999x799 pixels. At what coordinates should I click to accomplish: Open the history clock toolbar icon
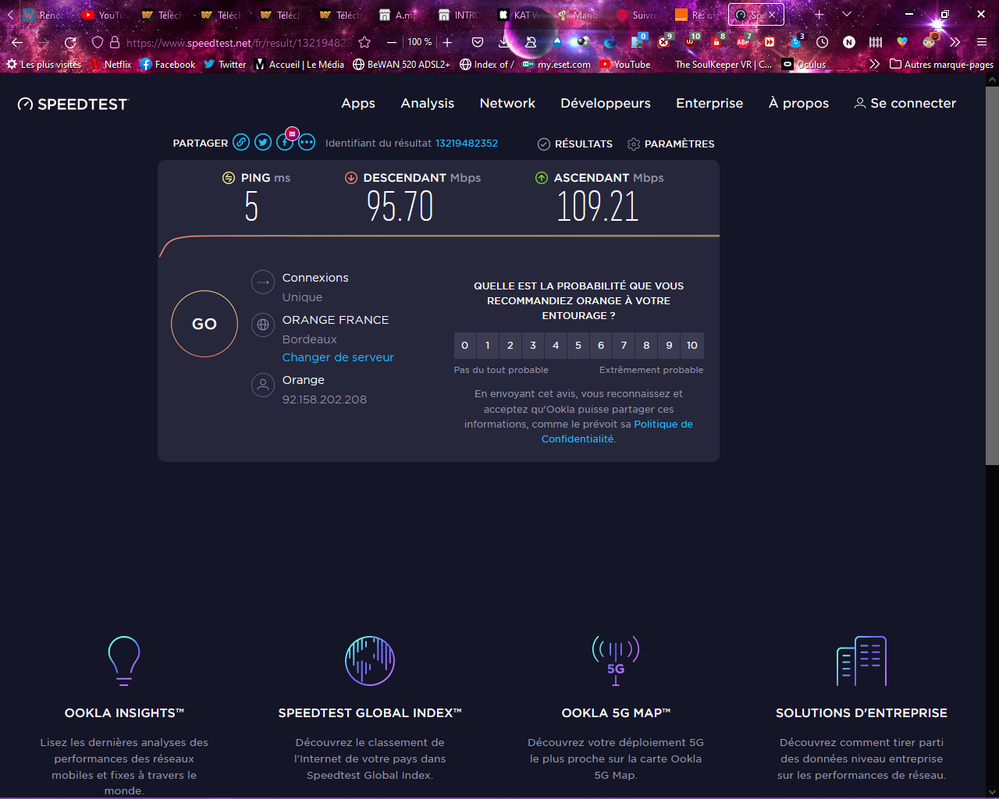(823, 42)
